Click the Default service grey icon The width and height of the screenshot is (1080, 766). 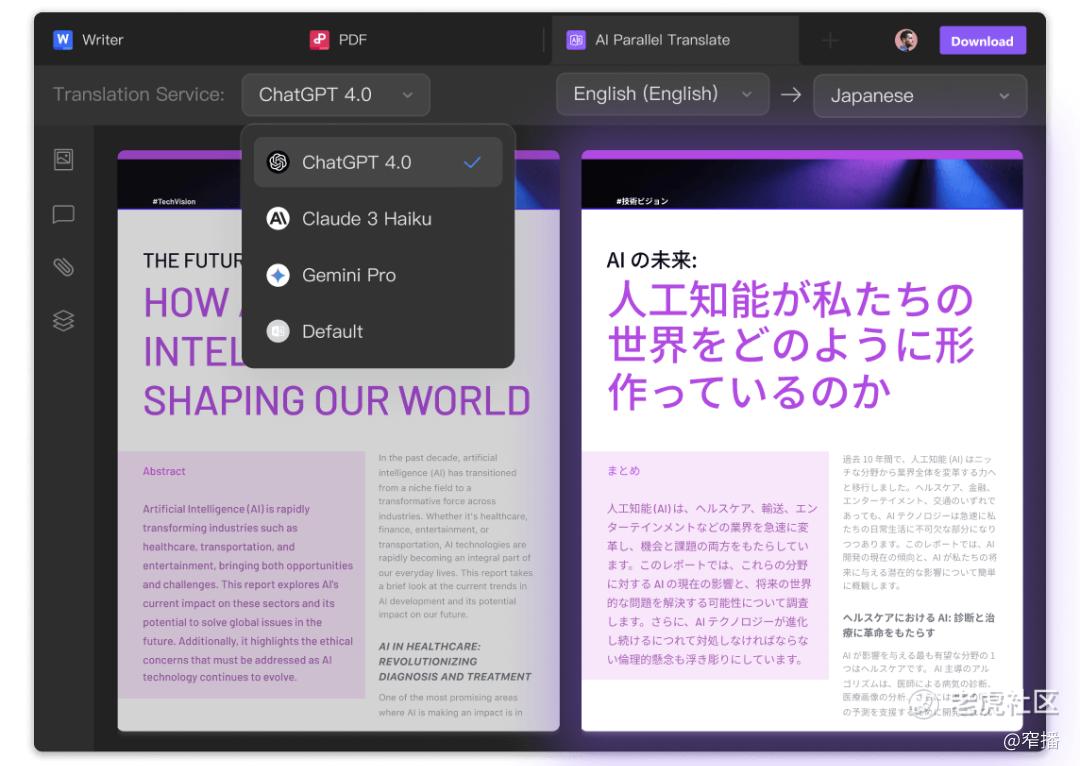tap(278, 331)
